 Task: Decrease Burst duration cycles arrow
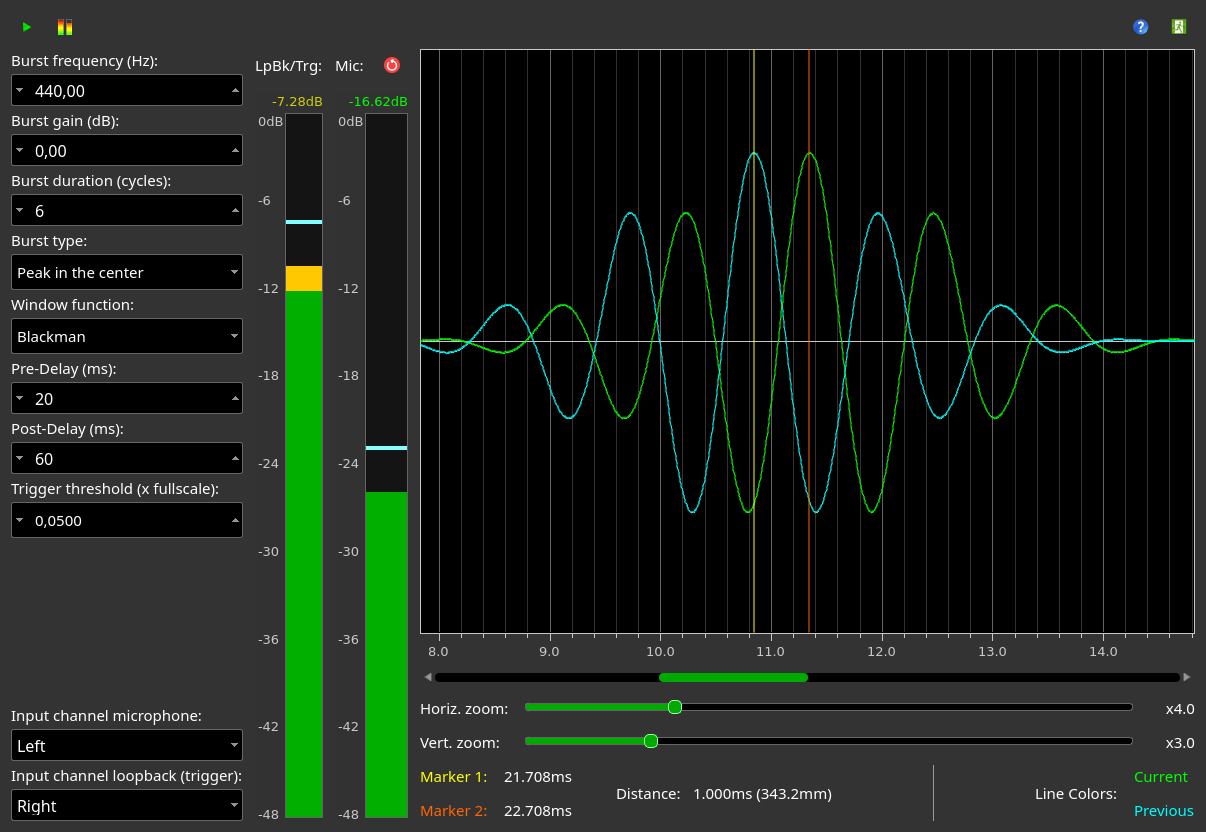click(x=19, y=211)
